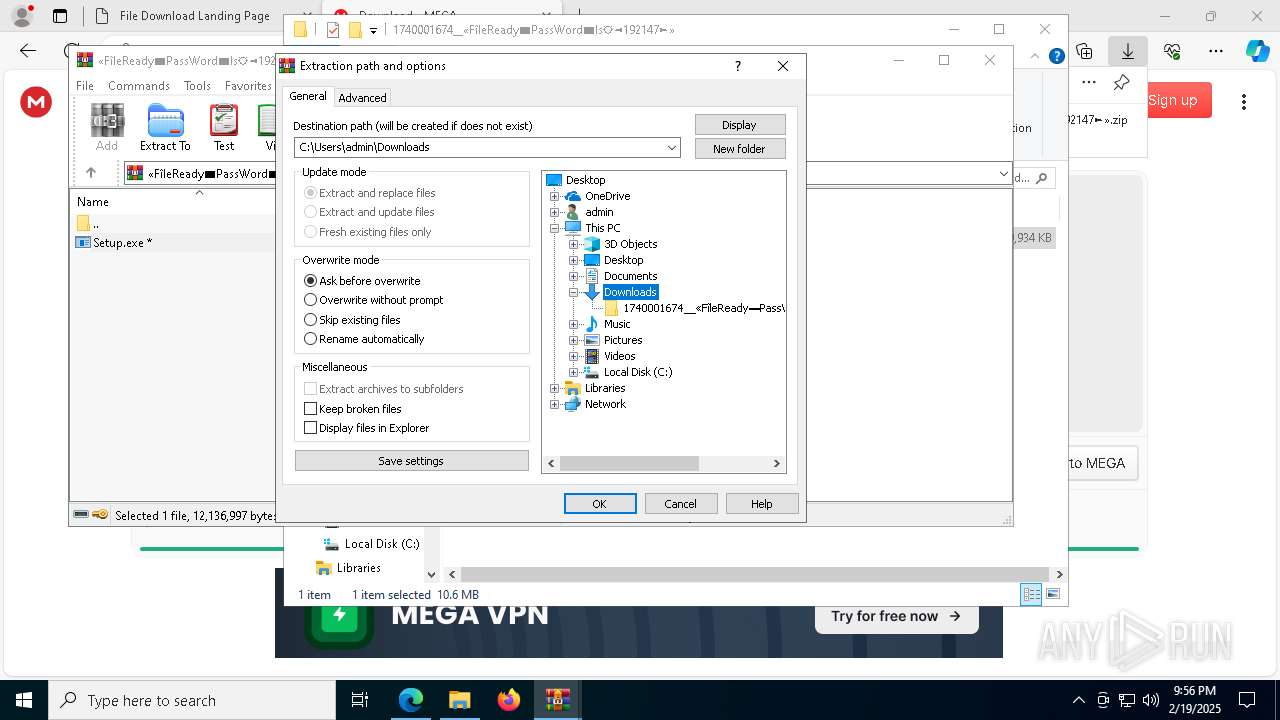Expand the Network tree node
Screen dimensions: 1280x720
(x=555, y=404)
